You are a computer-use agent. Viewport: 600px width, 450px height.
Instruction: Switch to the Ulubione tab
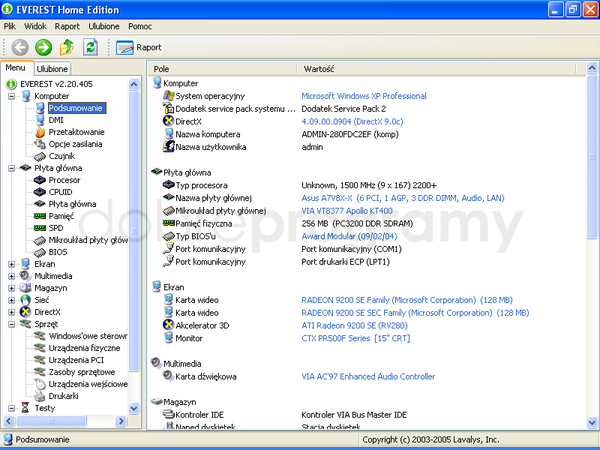tap(52, 69)
